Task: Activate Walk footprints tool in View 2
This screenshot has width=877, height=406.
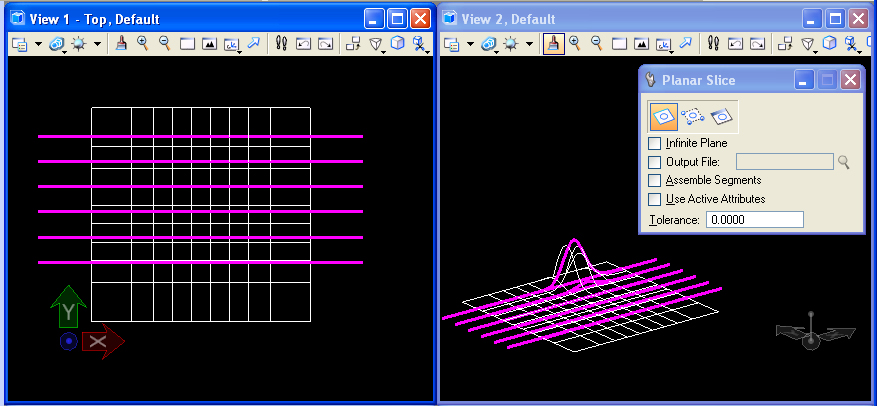Action: click(x=713, y=44)
